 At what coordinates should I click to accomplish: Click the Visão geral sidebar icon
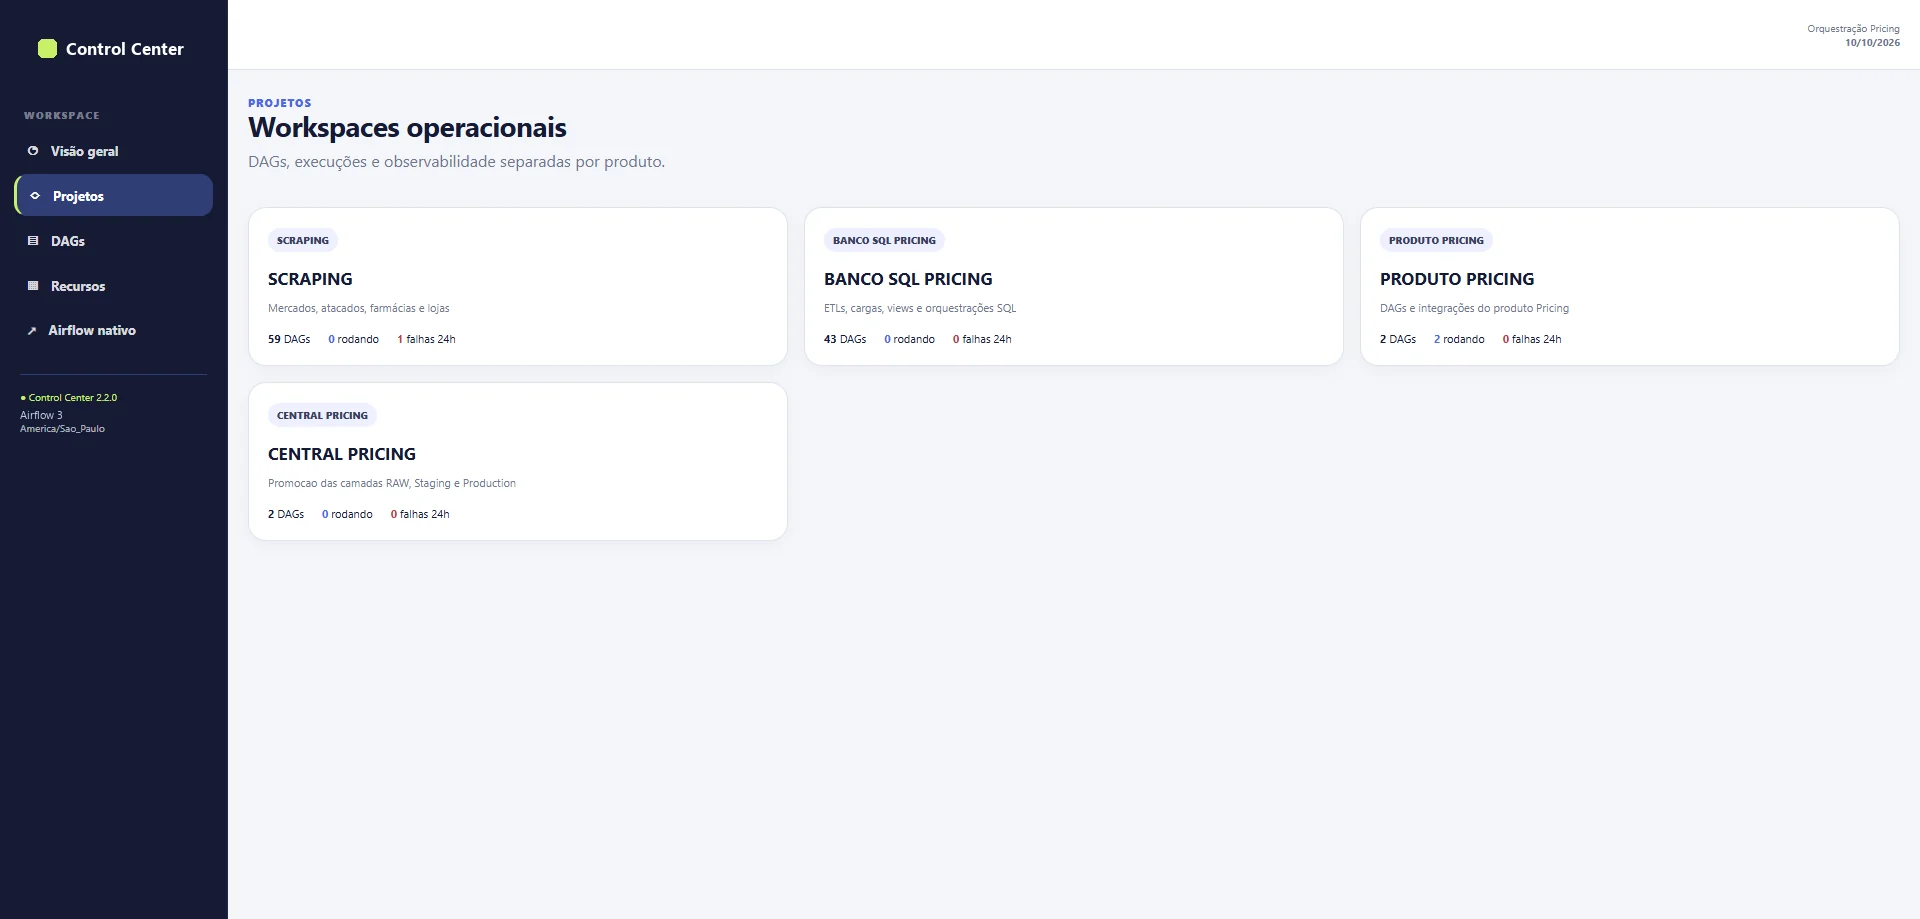[33, 151]
